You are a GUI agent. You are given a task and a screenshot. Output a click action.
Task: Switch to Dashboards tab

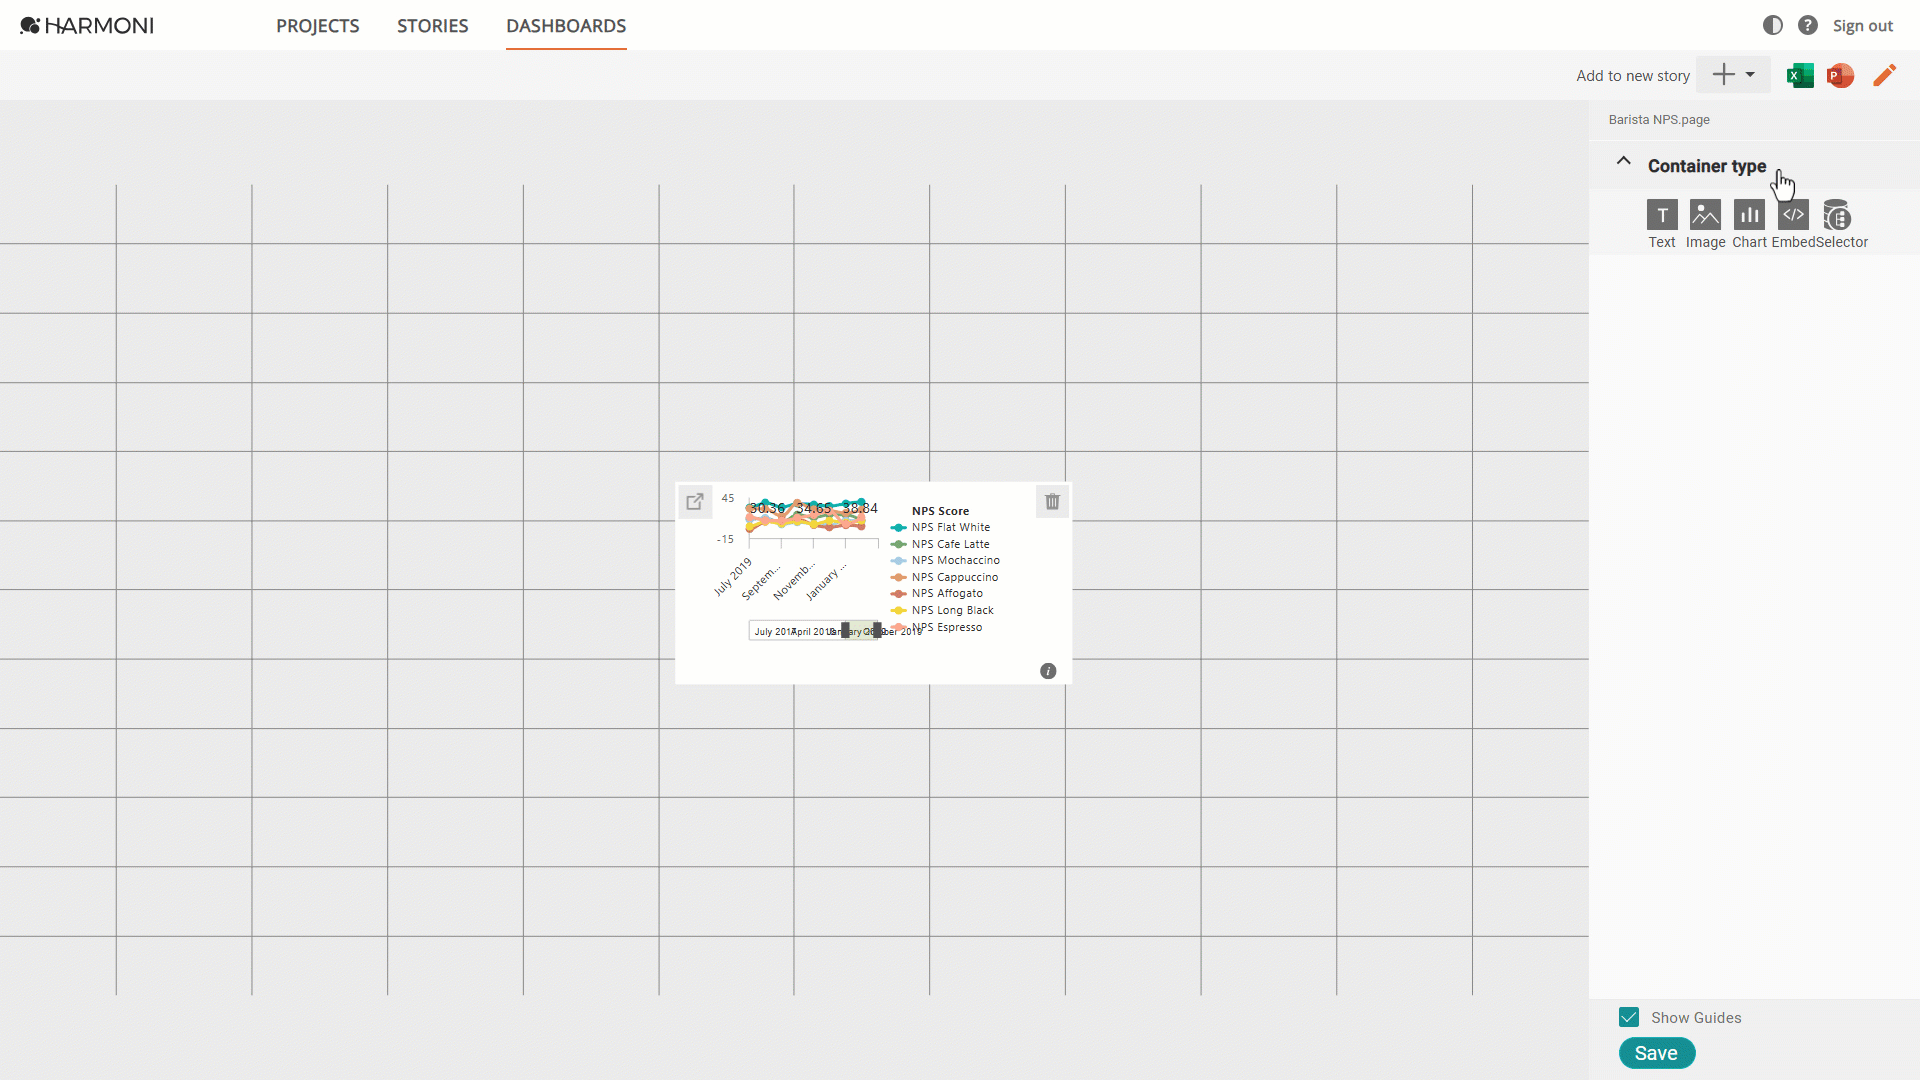566,26
